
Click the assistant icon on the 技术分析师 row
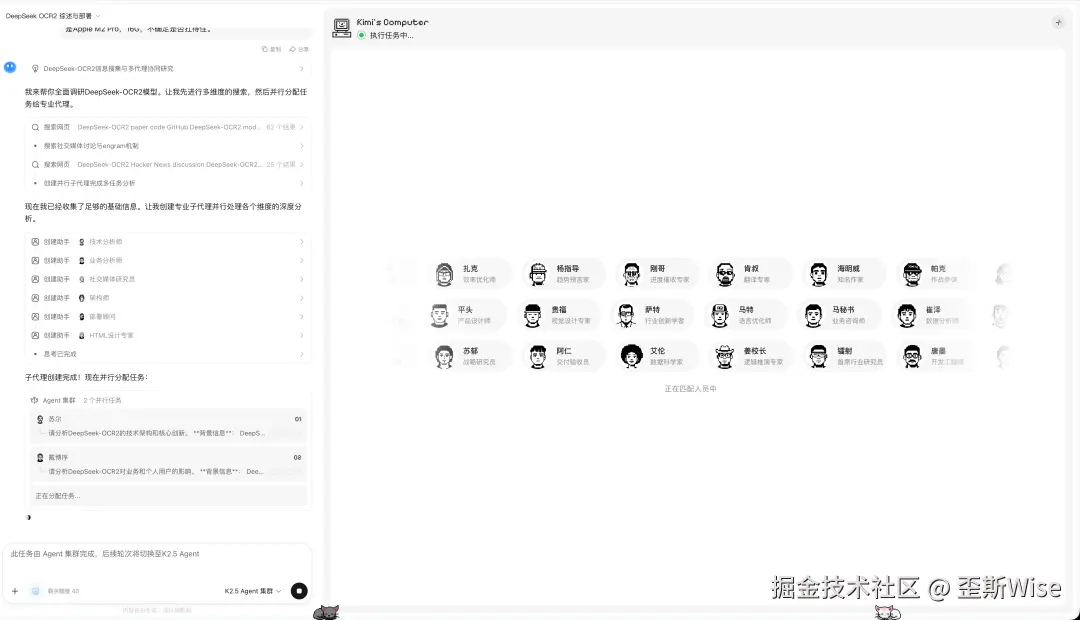pos(35,242)
